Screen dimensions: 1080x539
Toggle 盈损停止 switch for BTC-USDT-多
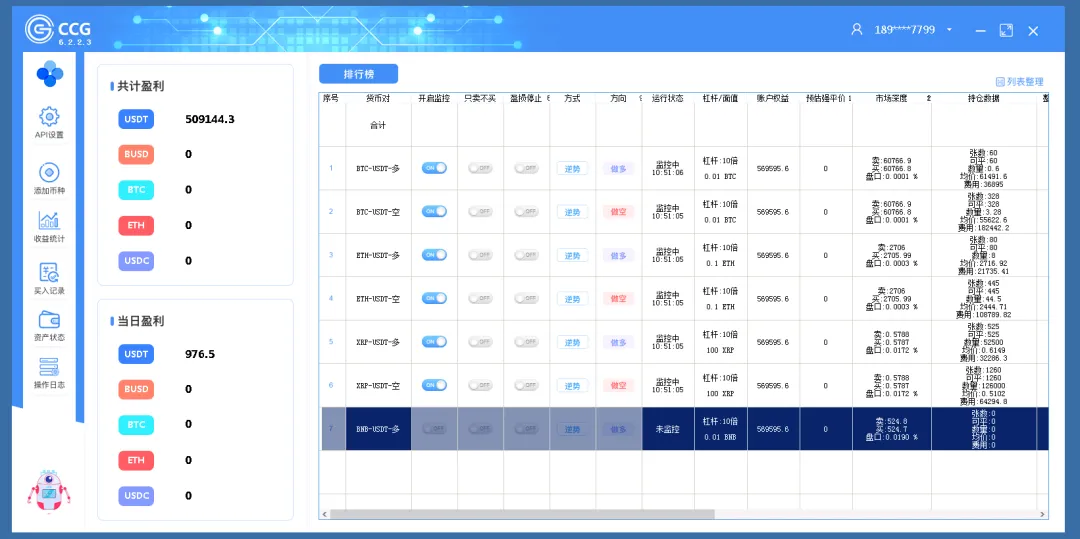coord(526,168)
